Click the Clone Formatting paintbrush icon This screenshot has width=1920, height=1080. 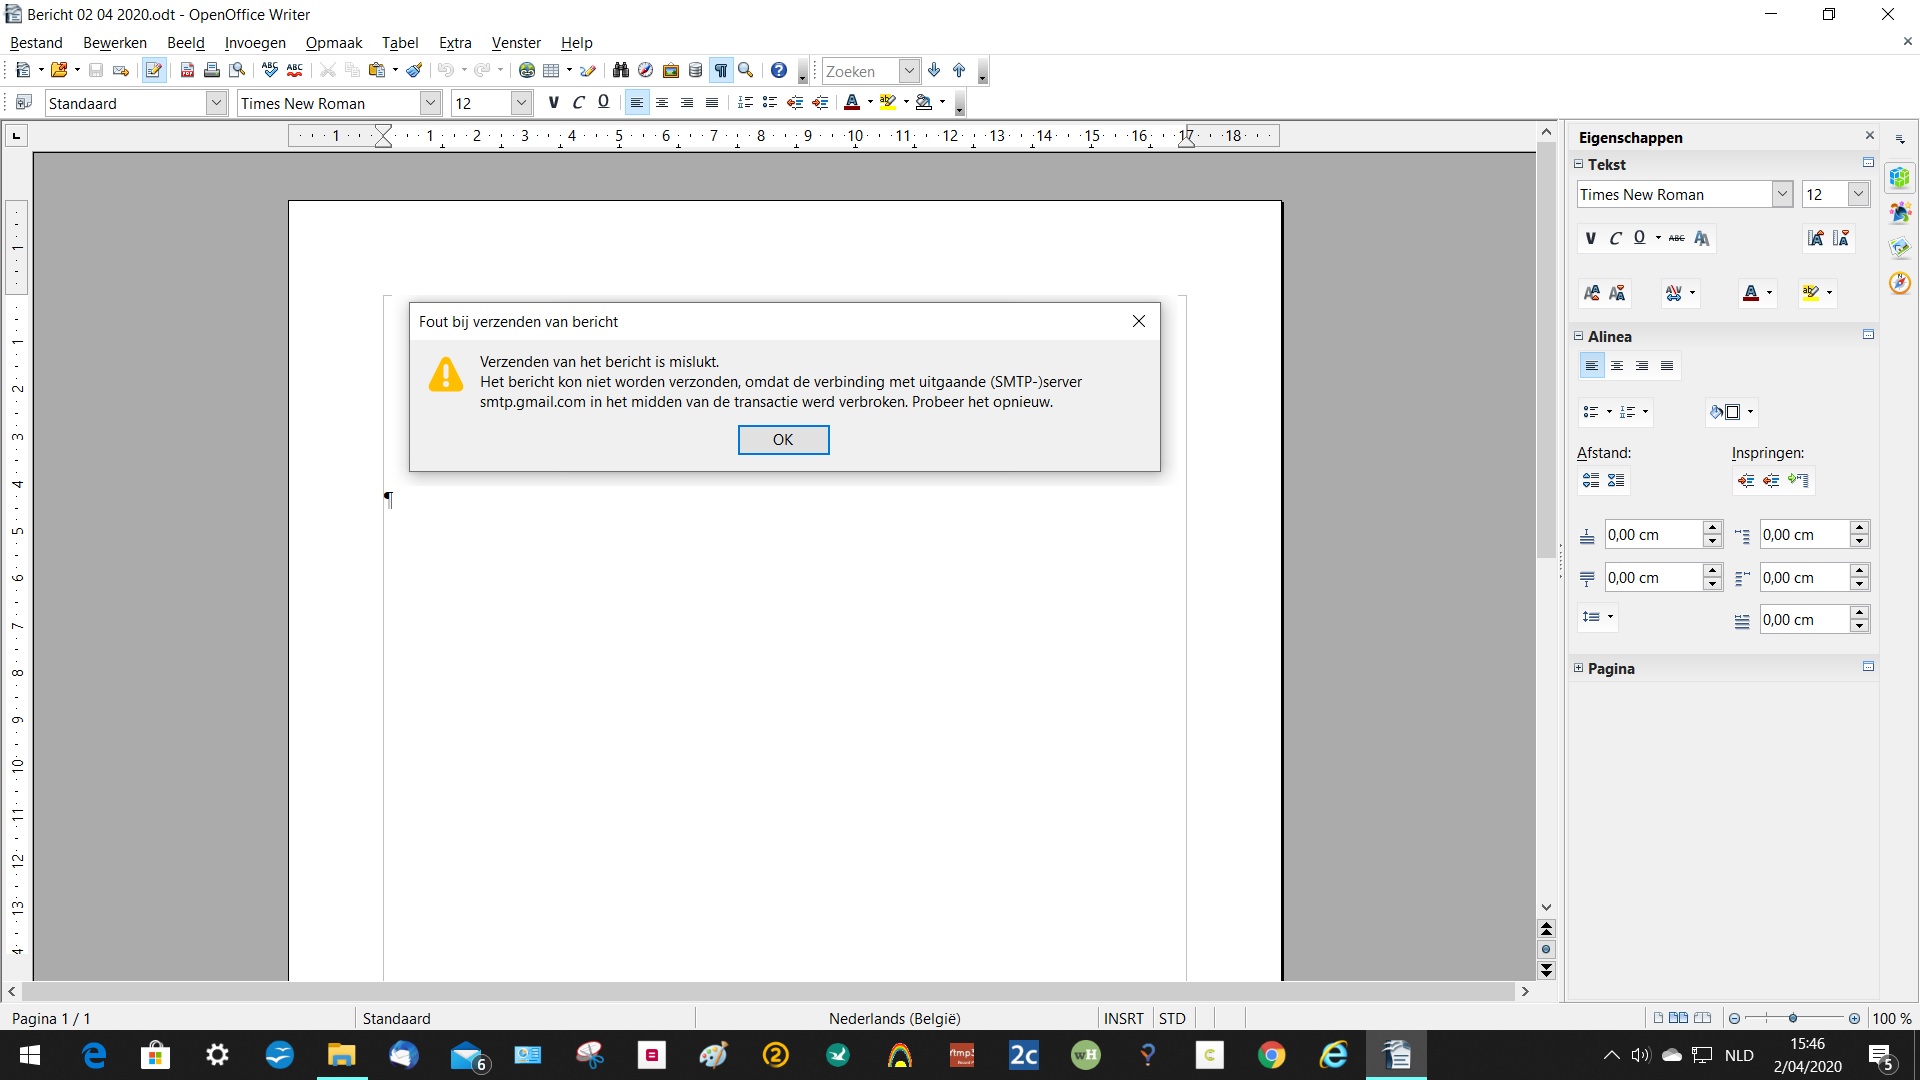point(414,71)
